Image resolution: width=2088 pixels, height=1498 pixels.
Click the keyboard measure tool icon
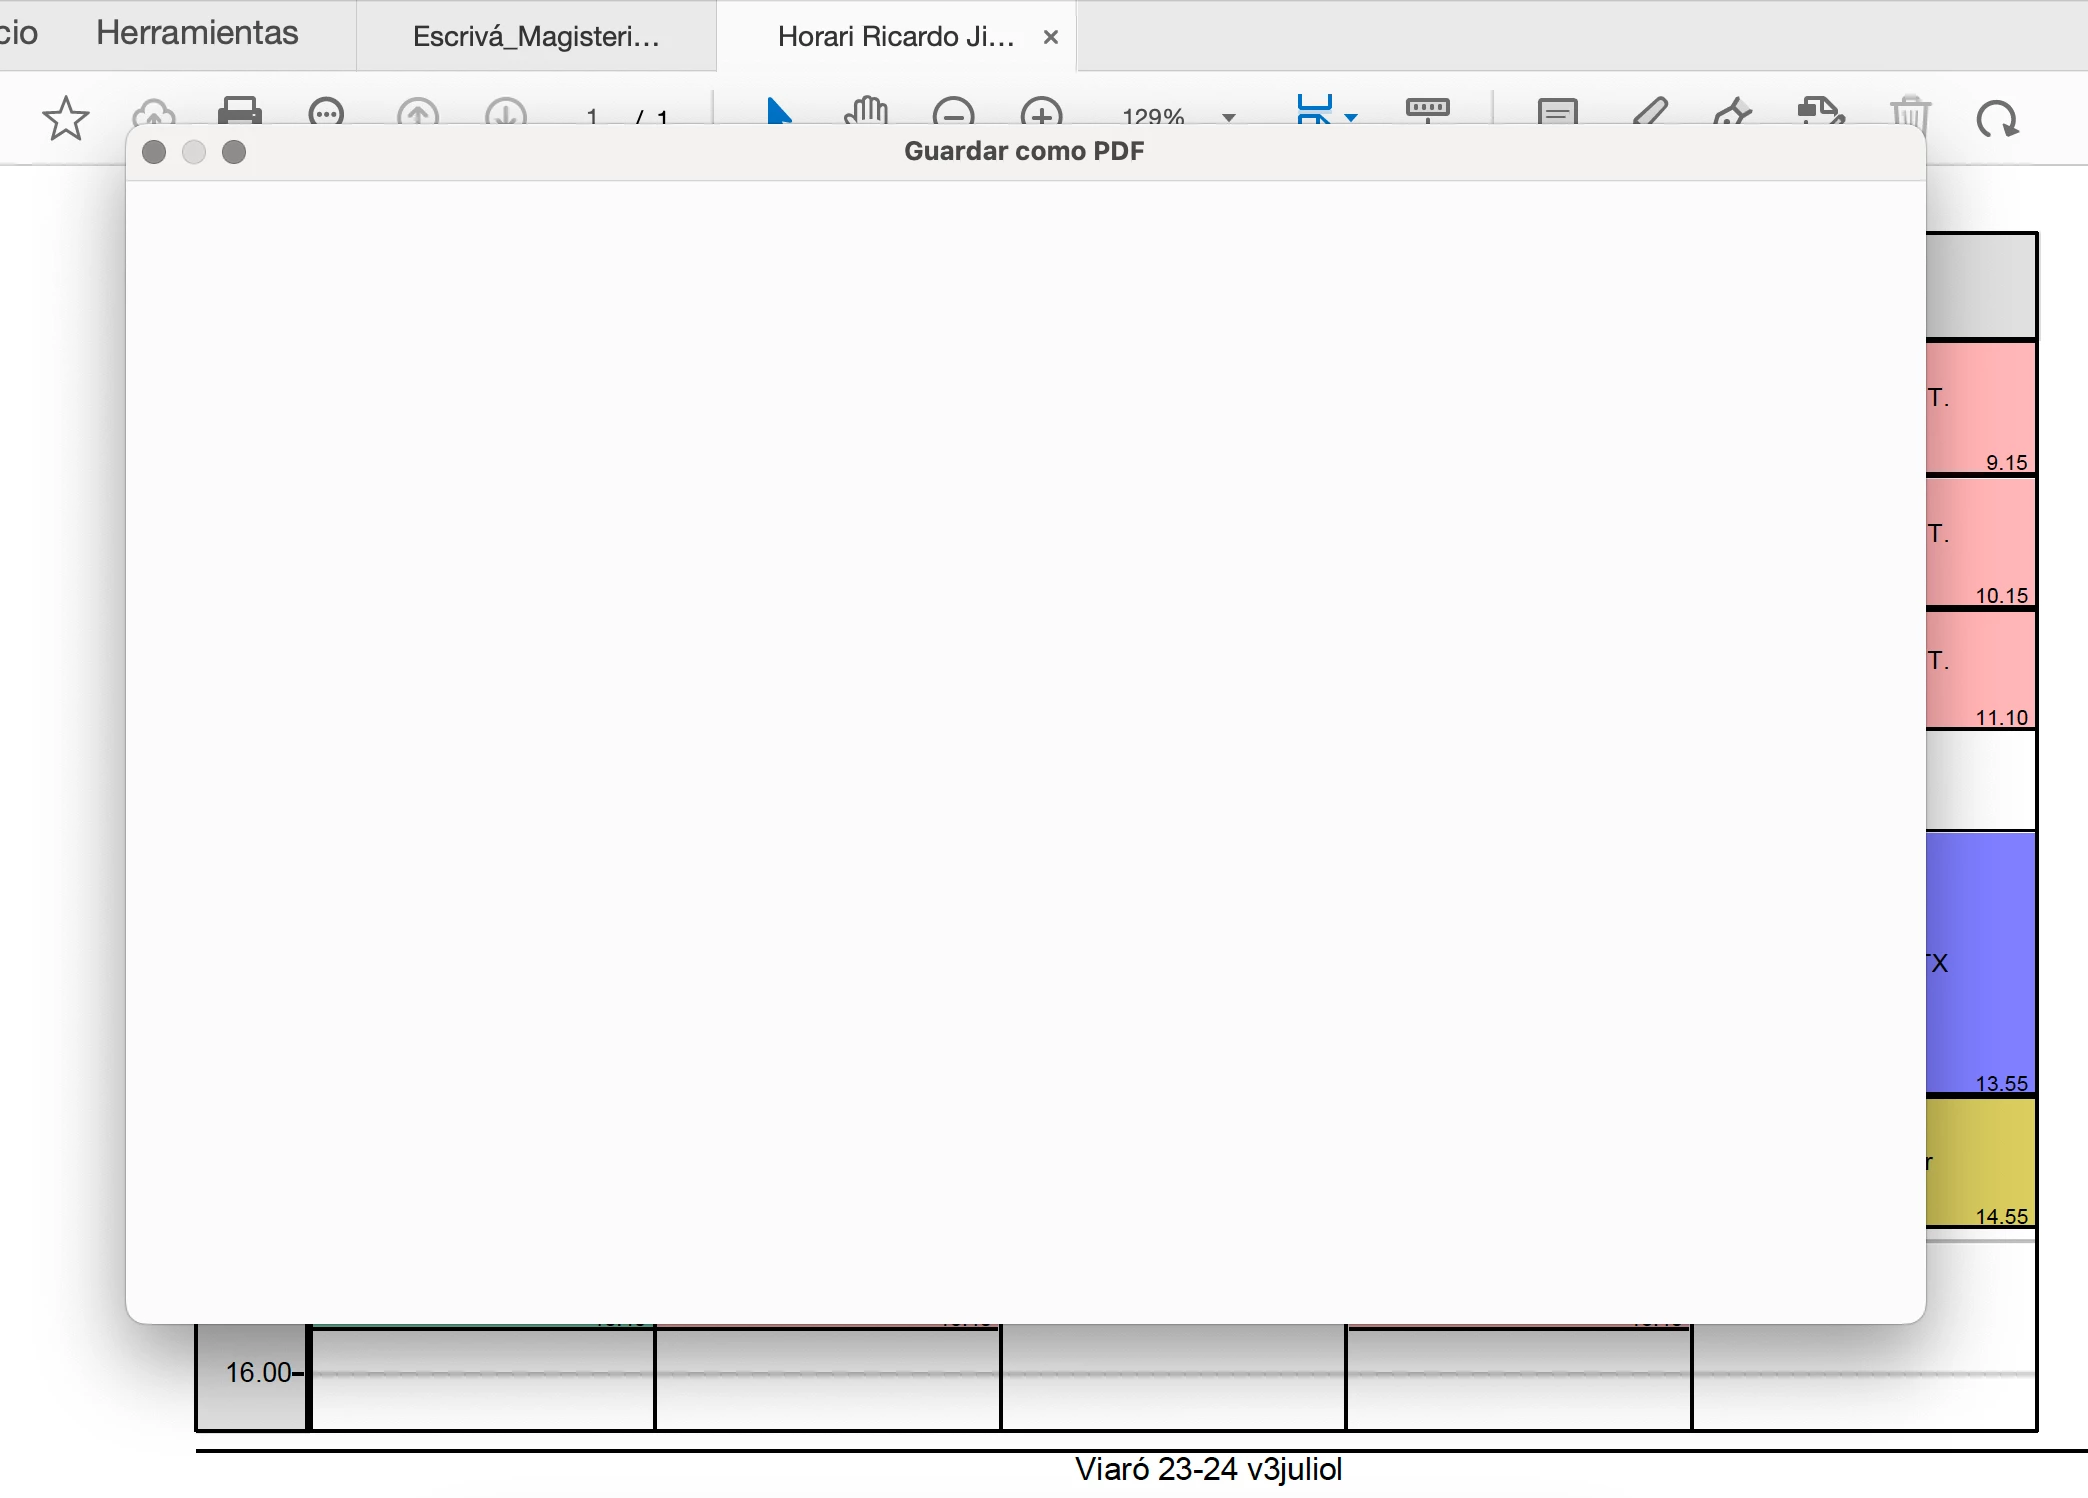click(1427, 109)
